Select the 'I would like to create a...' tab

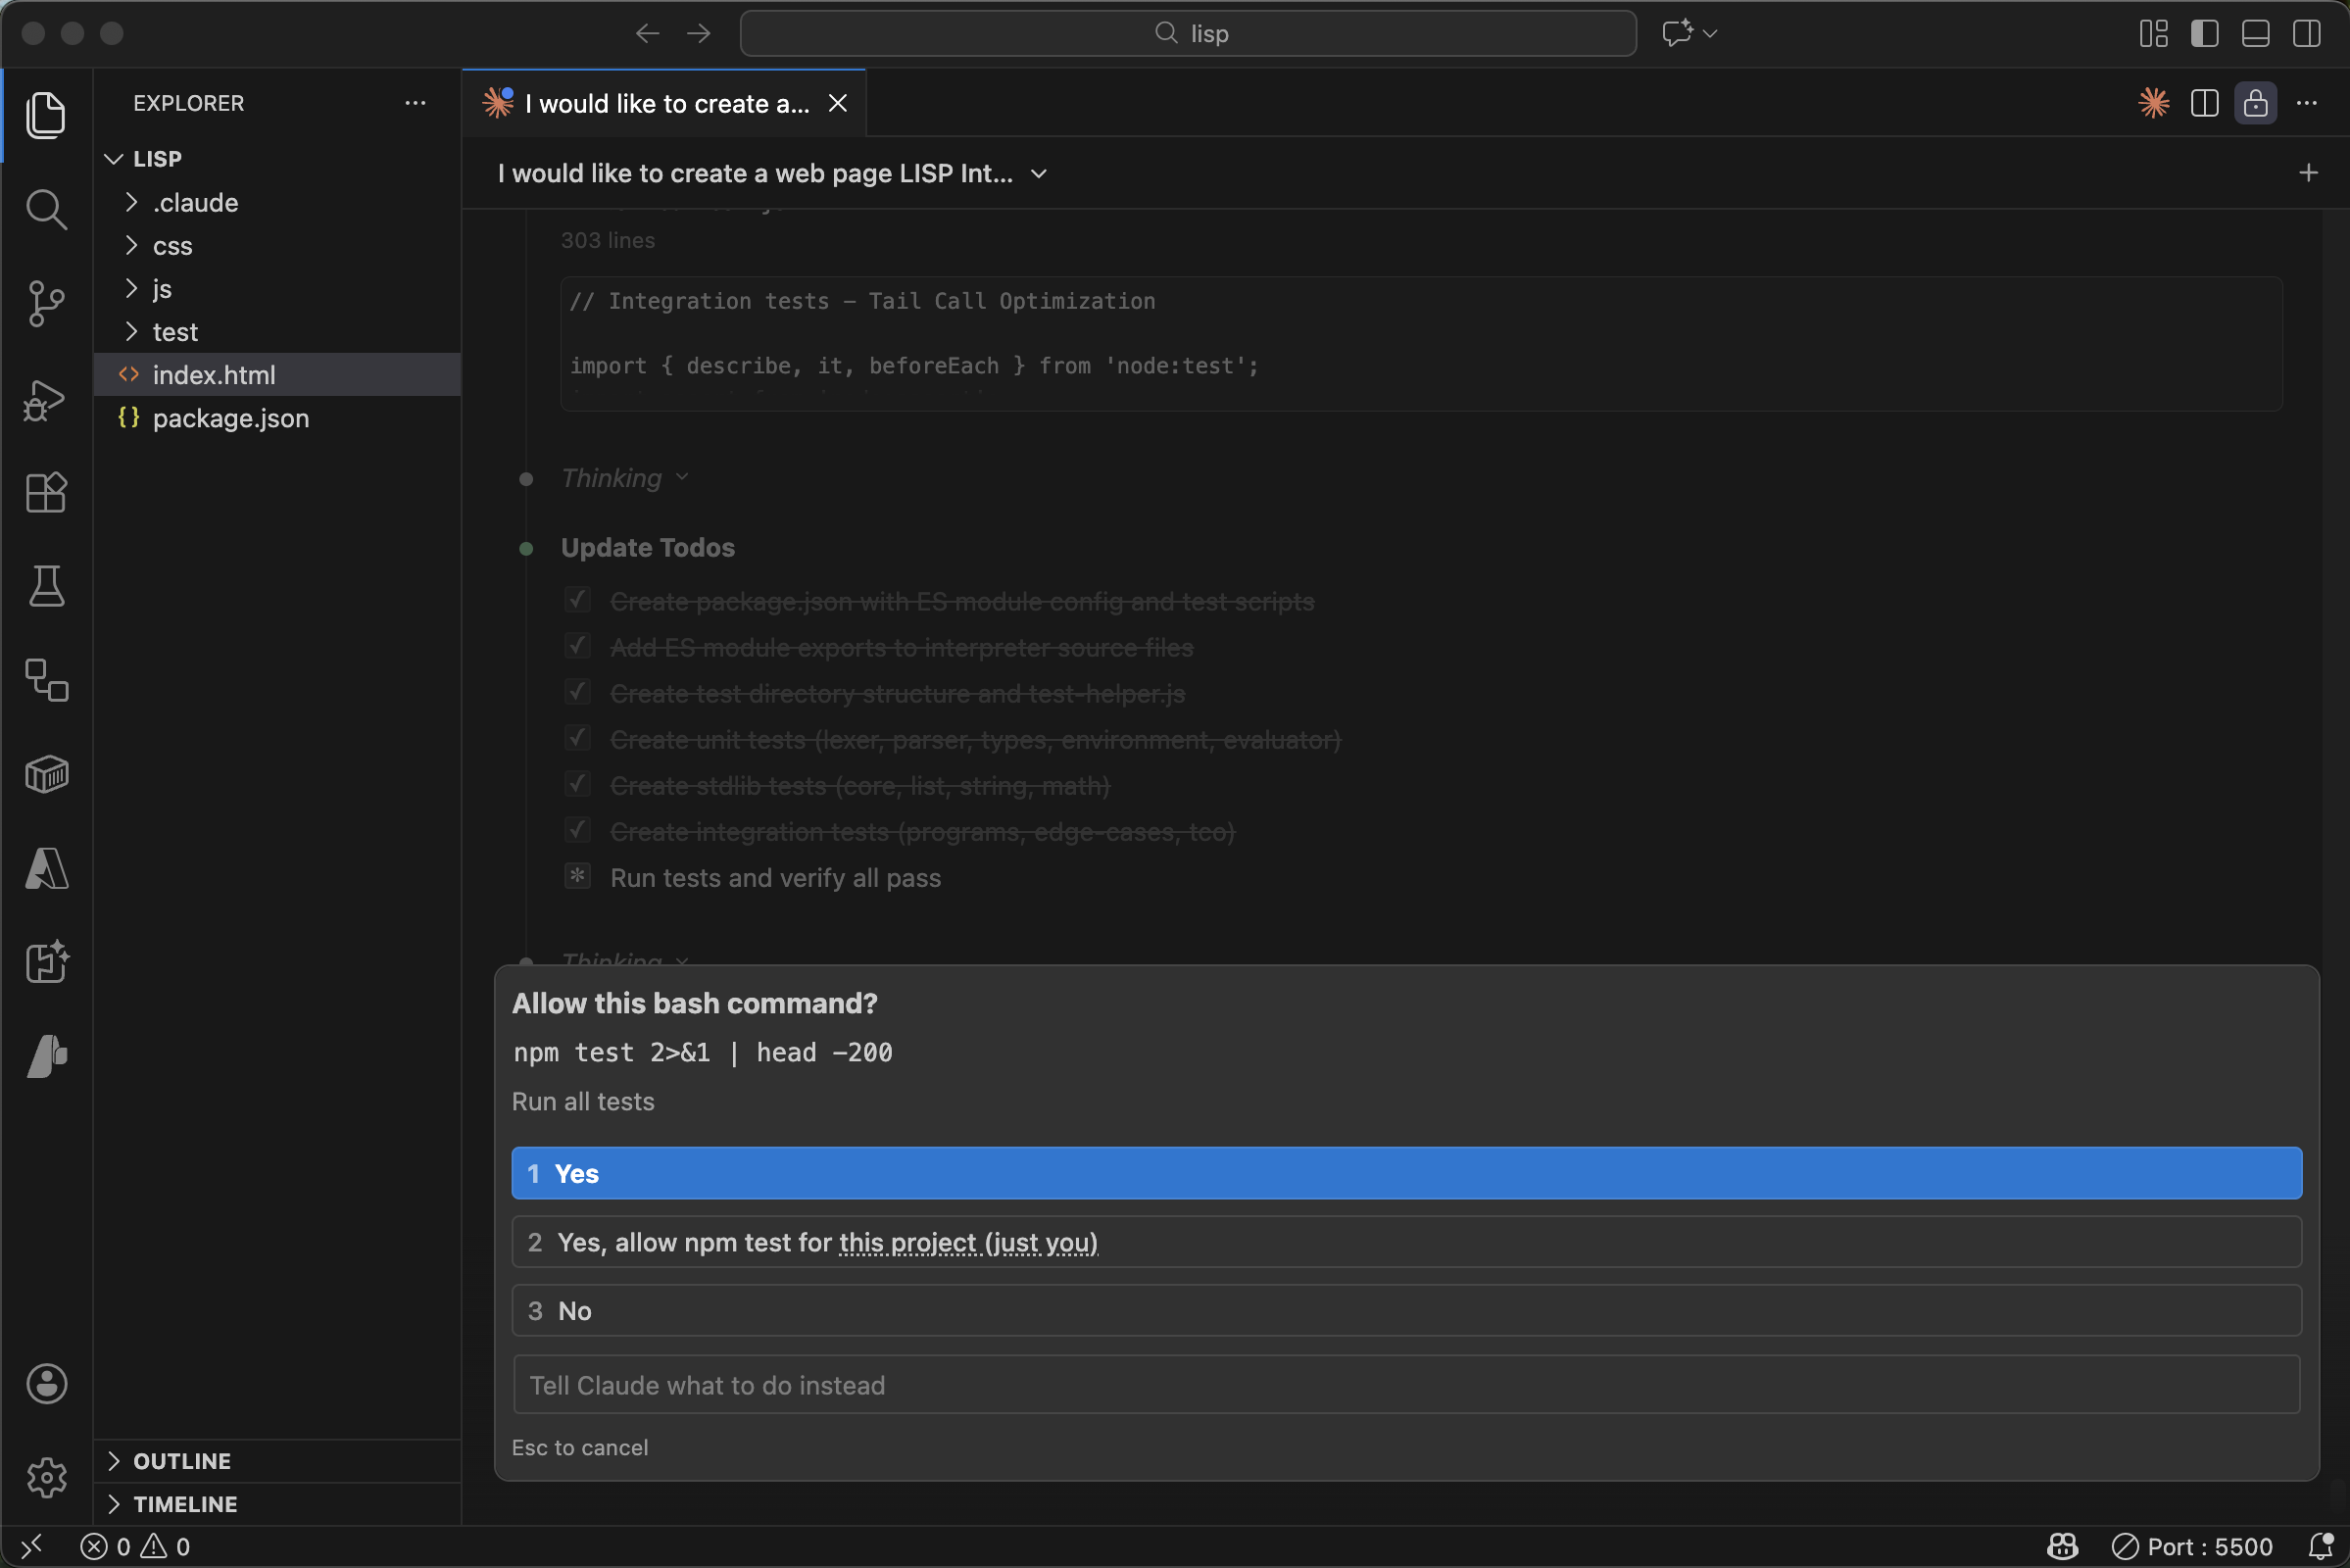tap(665, 103)
